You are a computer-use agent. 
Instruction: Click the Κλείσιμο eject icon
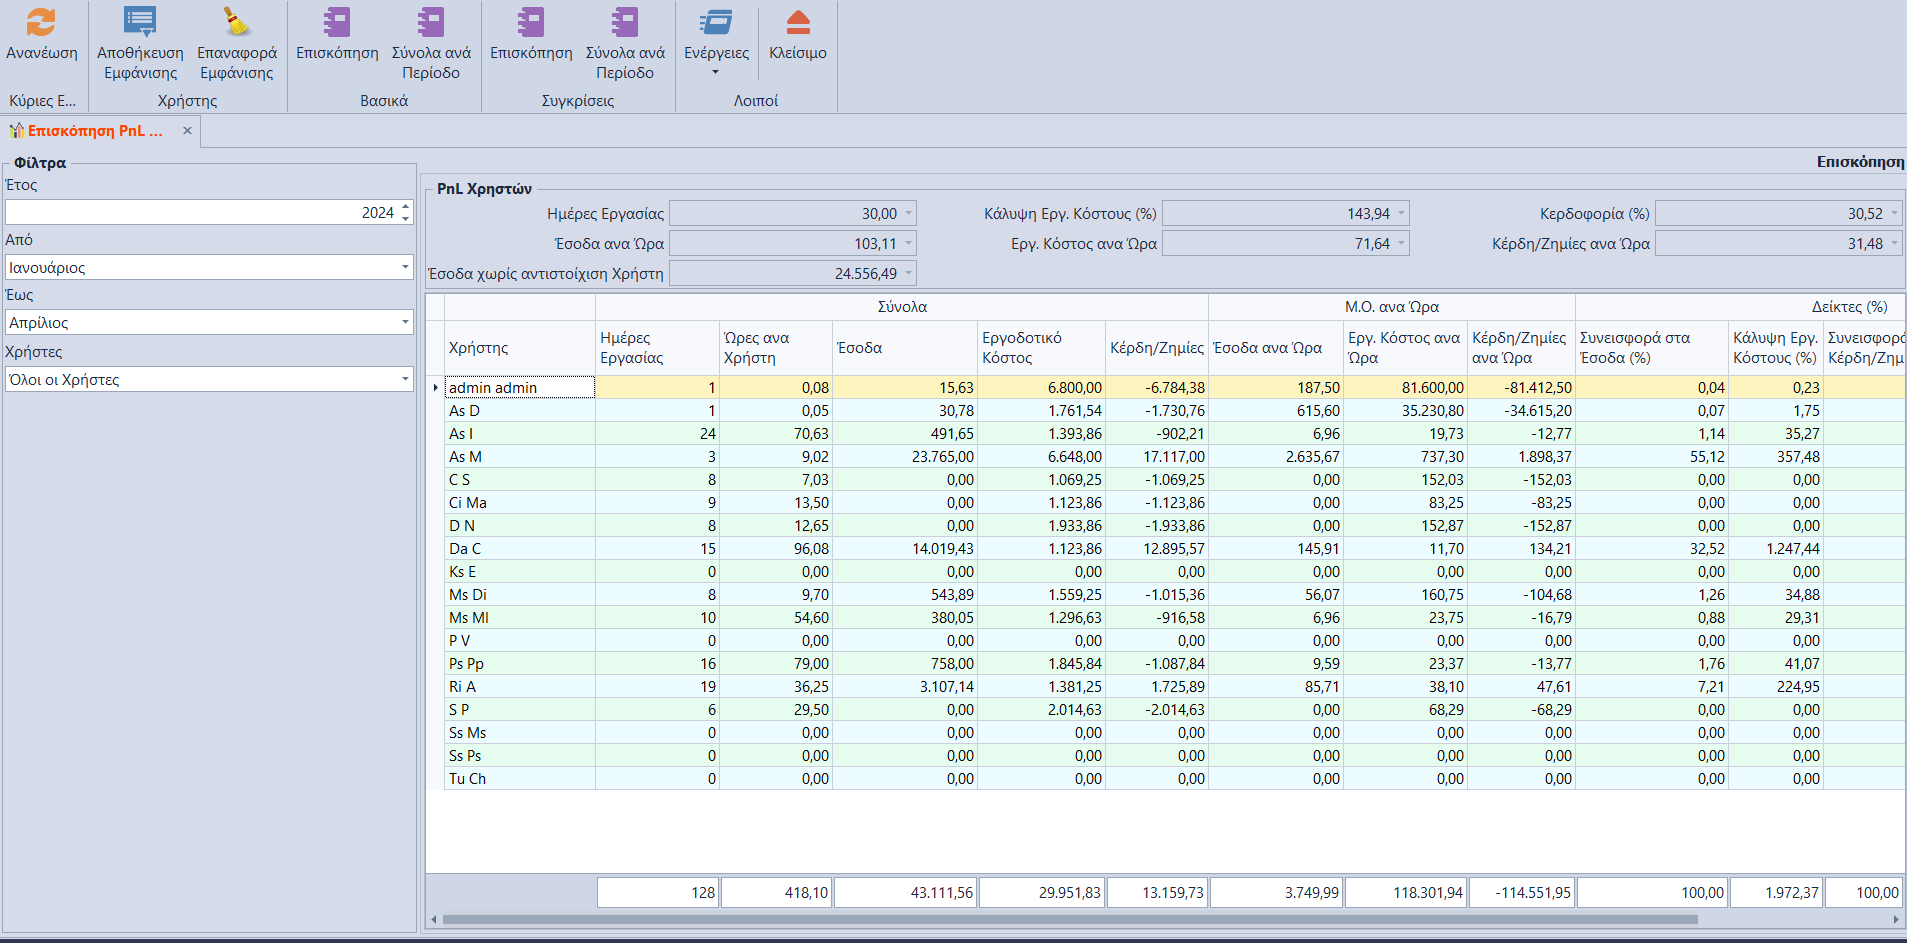coord(798,22)
